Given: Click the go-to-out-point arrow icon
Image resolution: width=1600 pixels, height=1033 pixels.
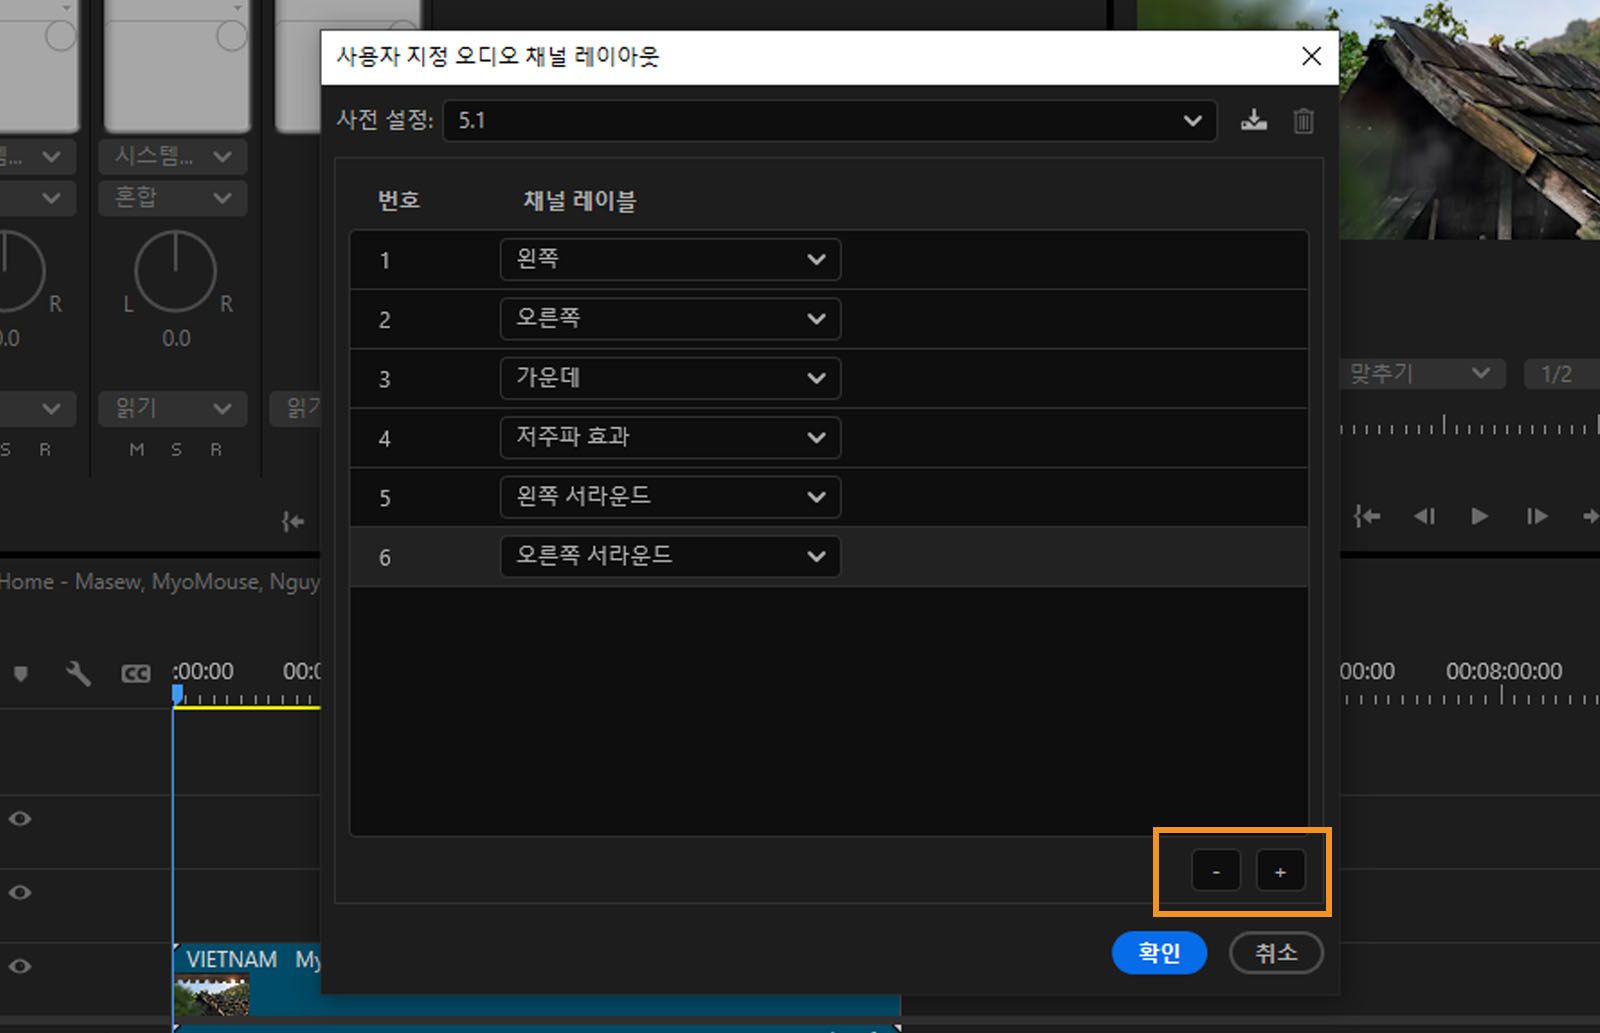Looking at the screenshot, I should (x=1592, y=516).
